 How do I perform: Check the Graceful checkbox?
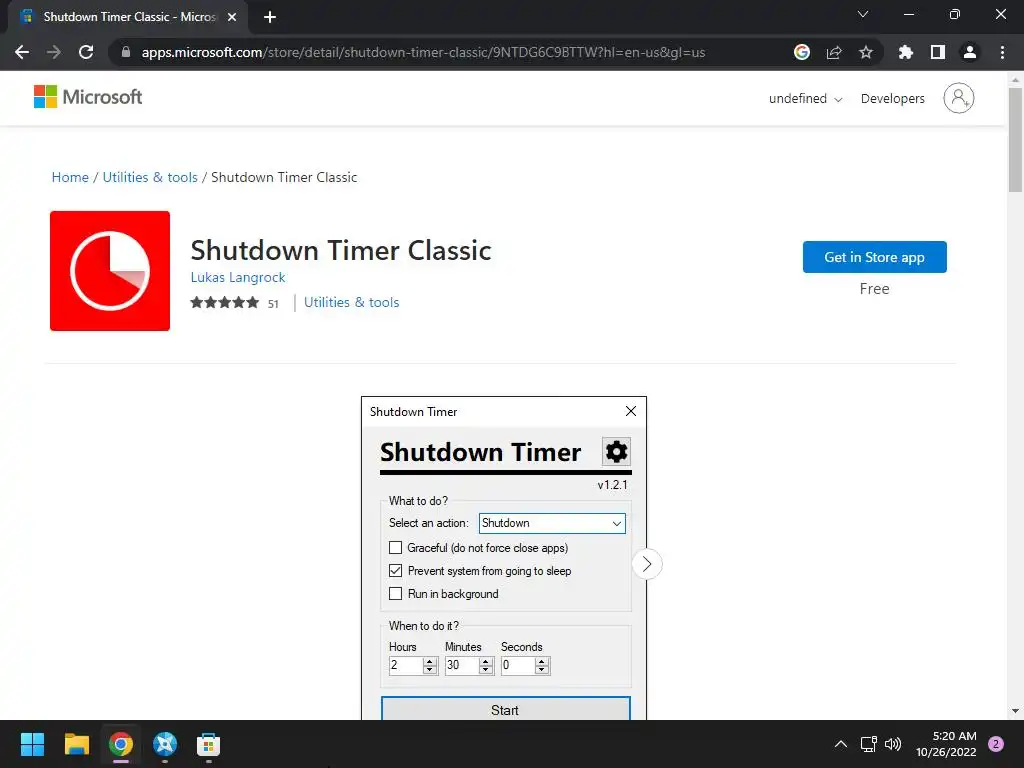pos(395,548)
